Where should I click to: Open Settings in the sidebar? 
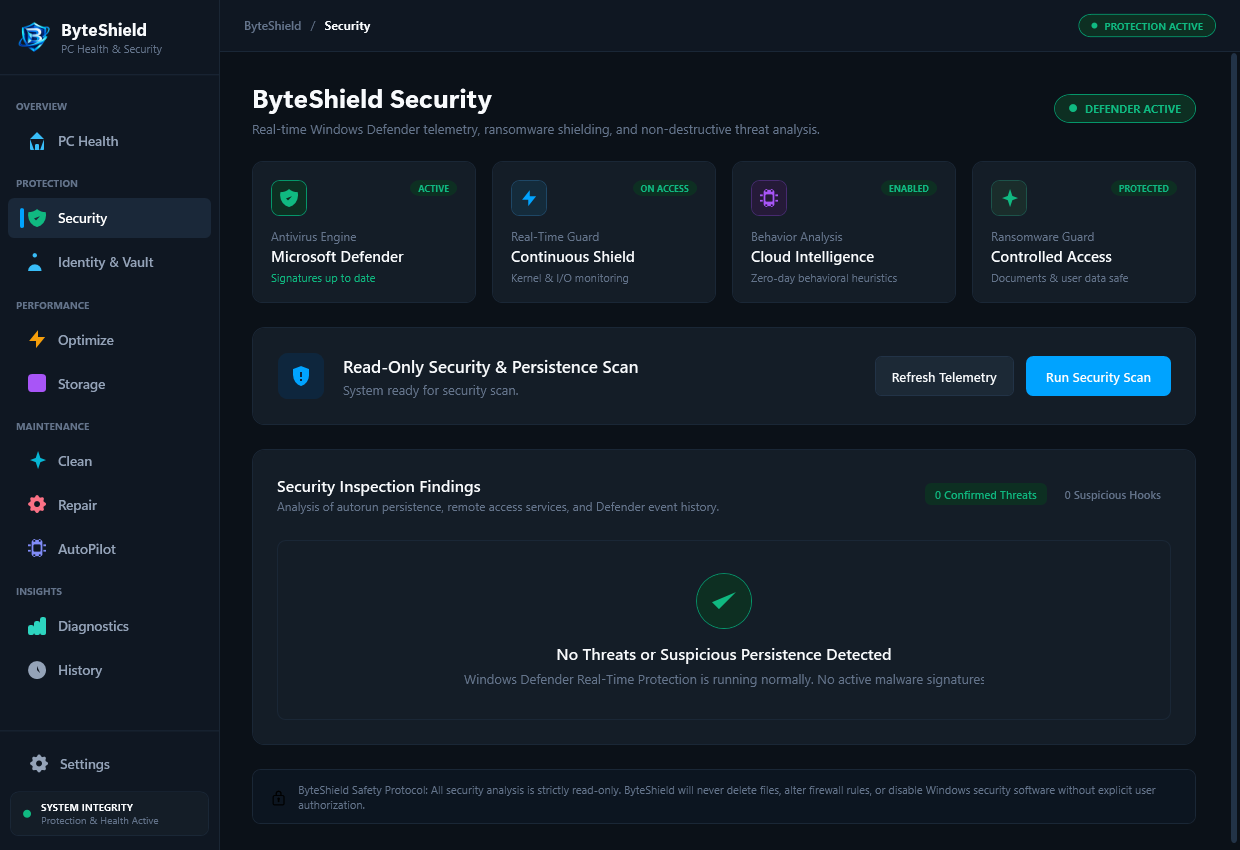[109, 764]
